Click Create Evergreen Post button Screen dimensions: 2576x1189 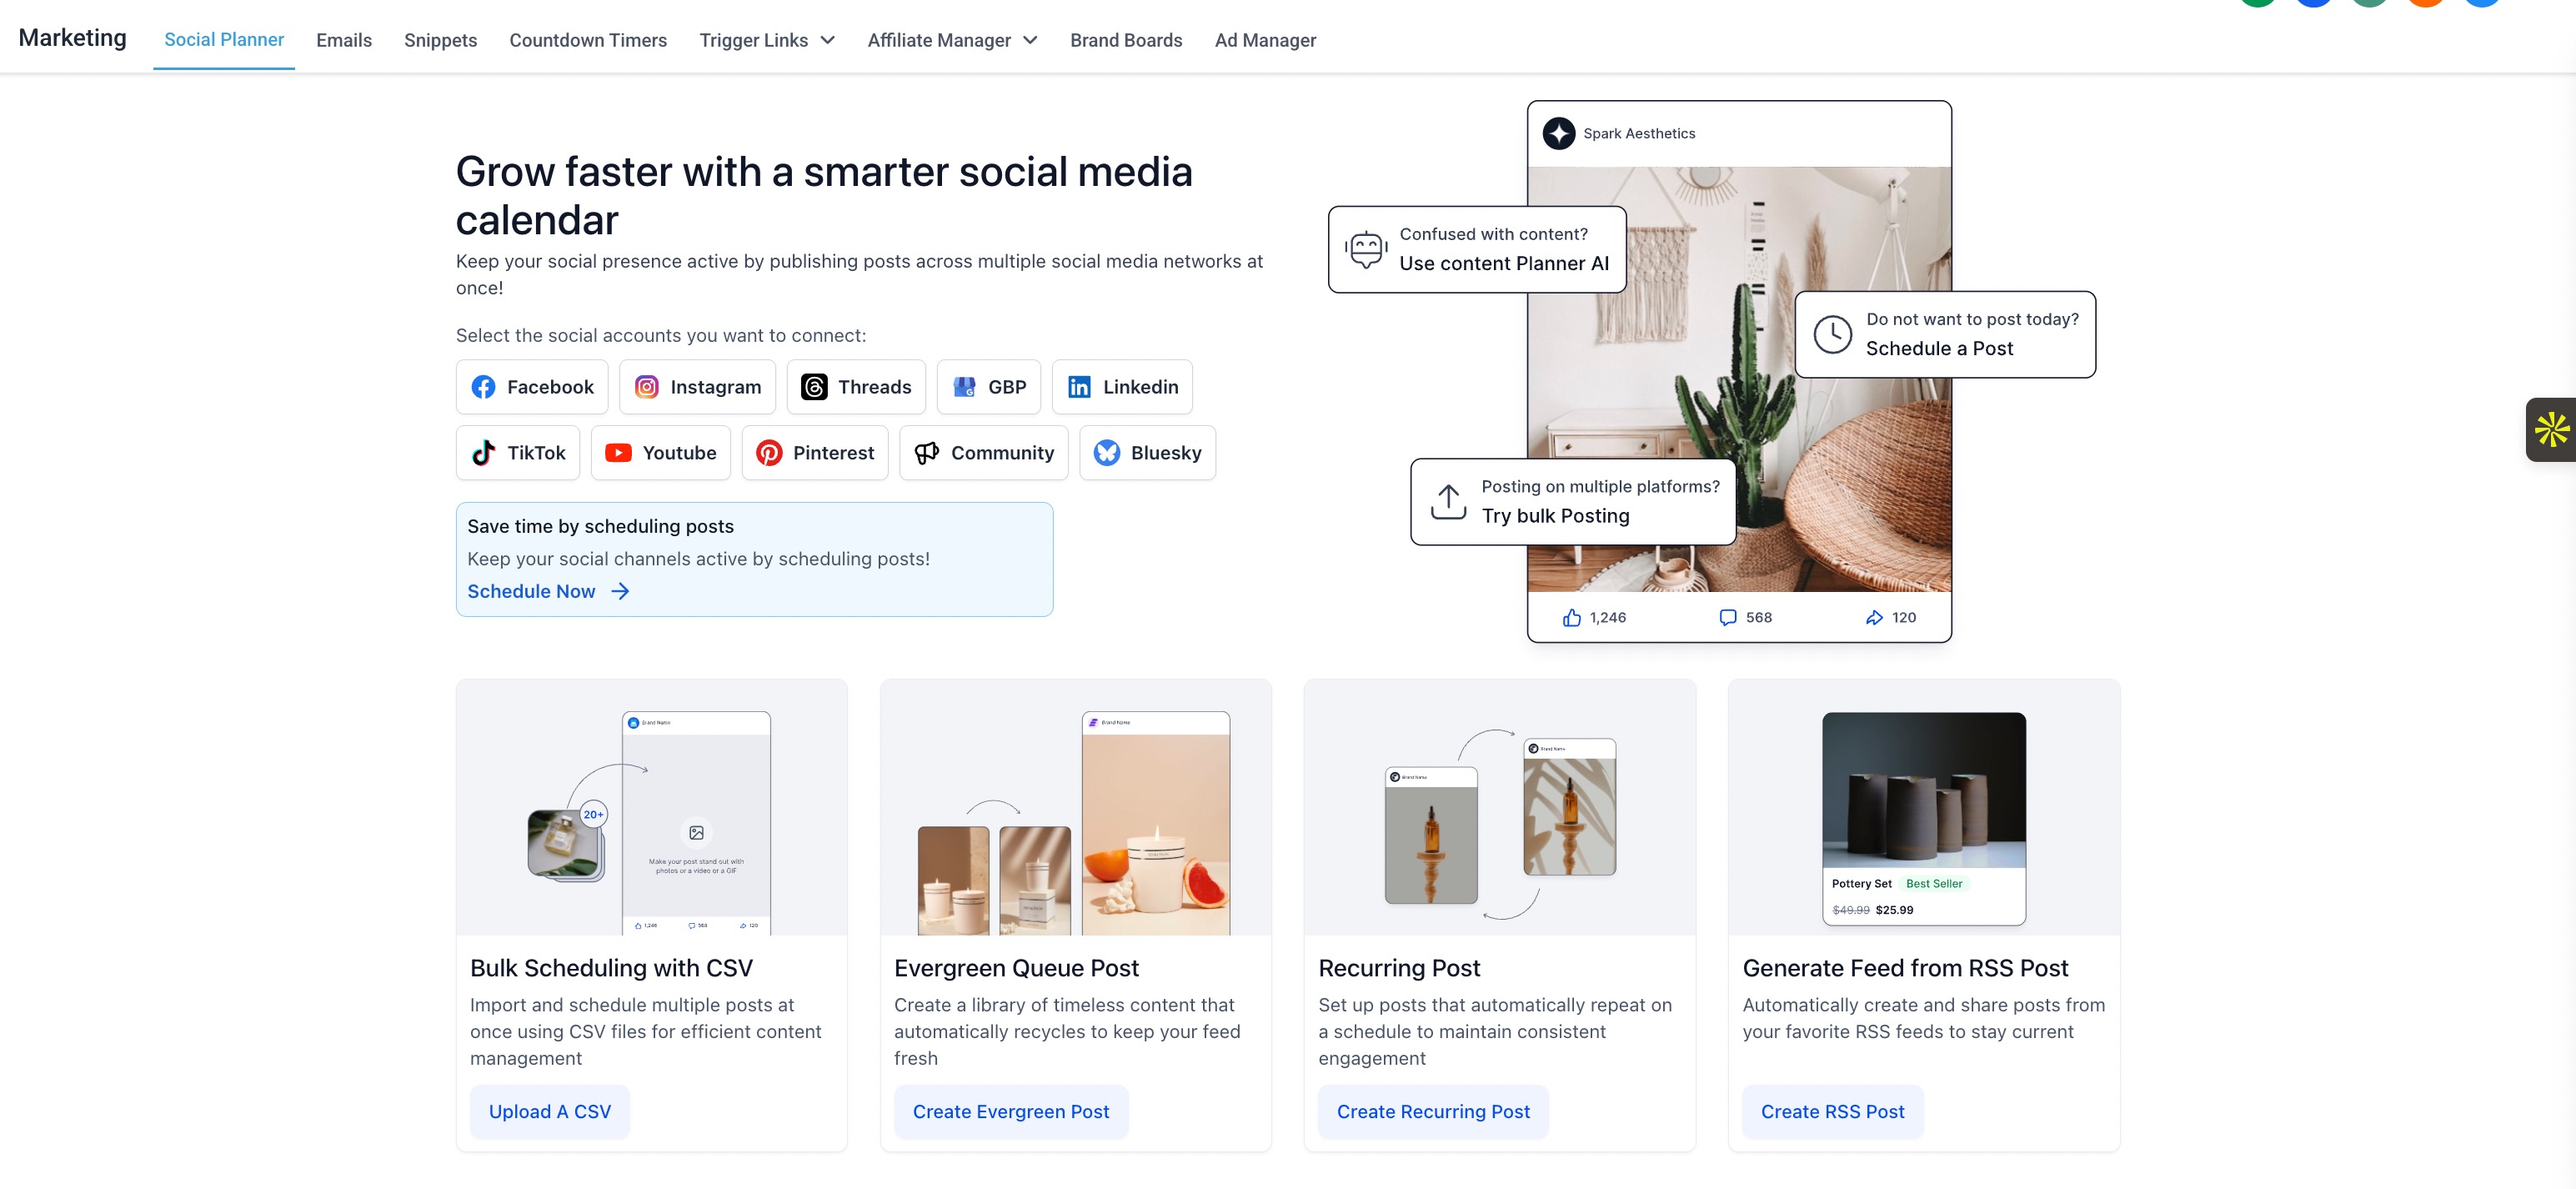1011,1111
